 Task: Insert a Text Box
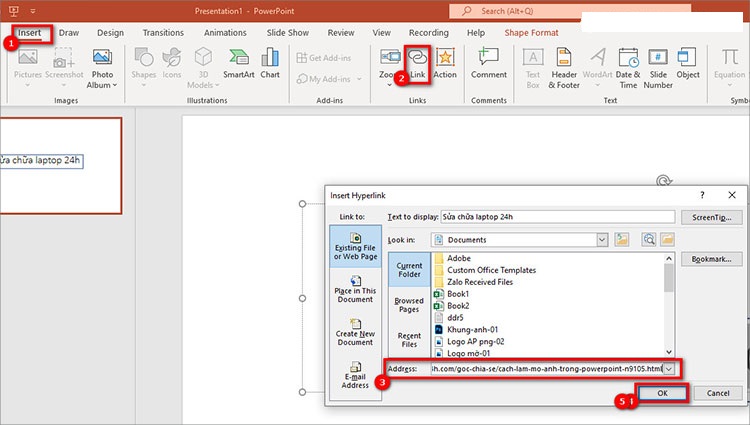pyautogui.click(x=533, y=68)
